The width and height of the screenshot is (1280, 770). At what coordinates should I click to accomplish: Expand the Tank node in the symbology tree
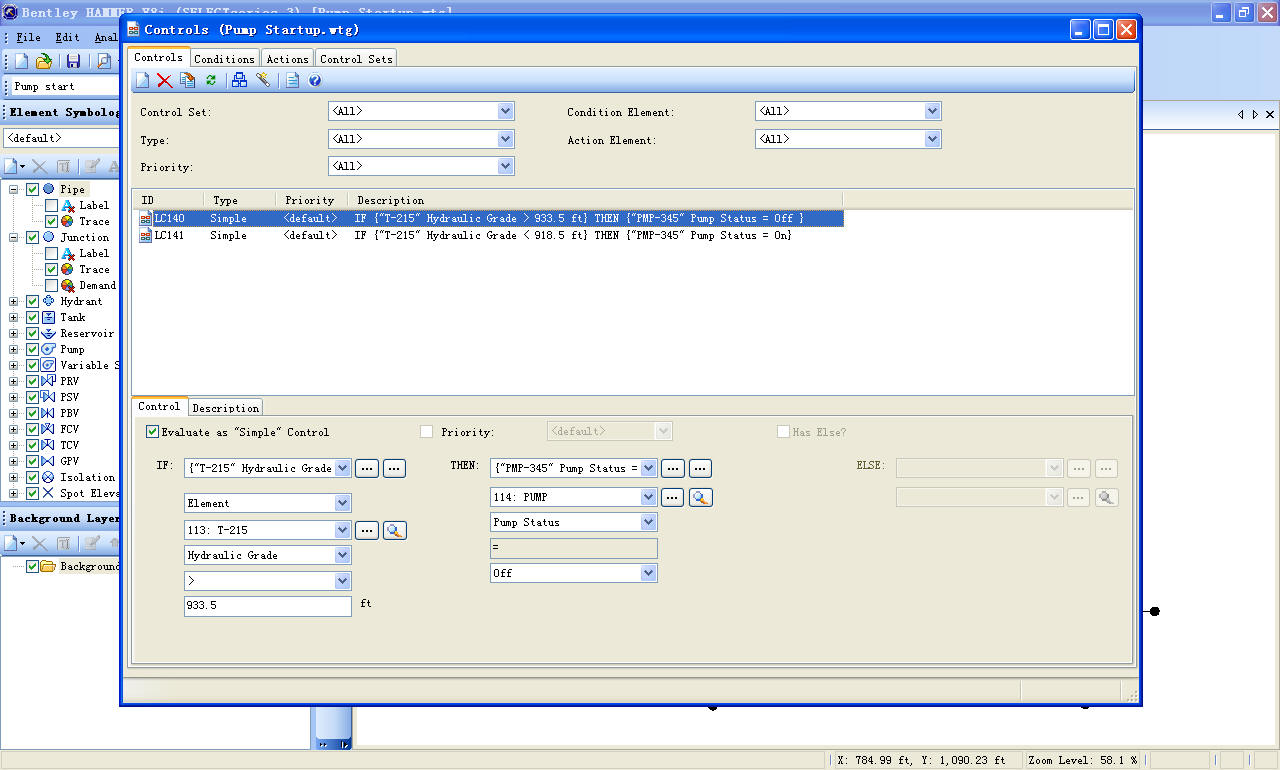[14, 317]
